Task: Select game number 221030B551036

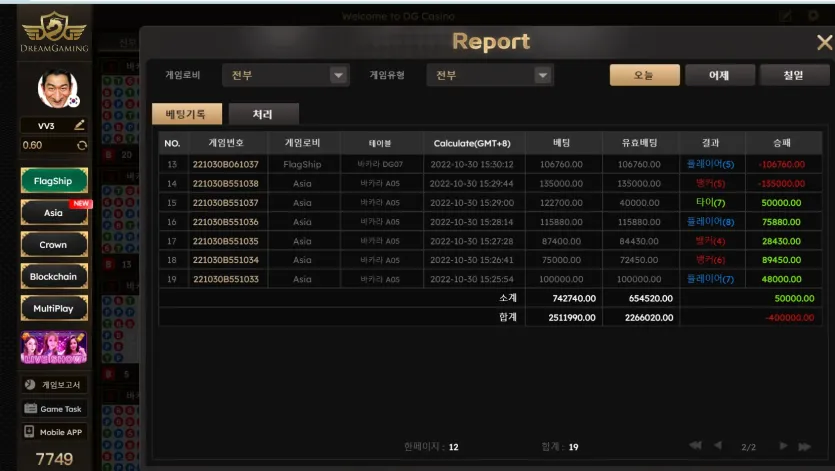Action: (226, 222)
